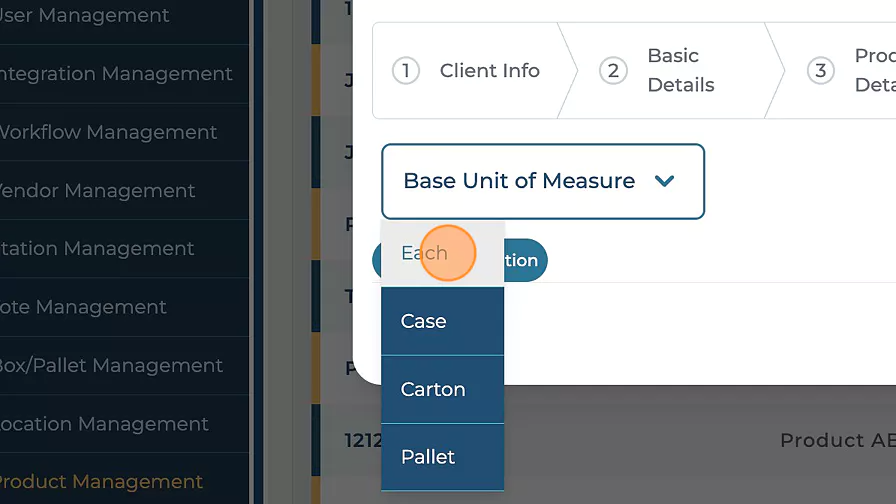Collapse dropdown using the chevron arrow
Viewport: 896px width, 504px height.
click(x=664, y=181)
